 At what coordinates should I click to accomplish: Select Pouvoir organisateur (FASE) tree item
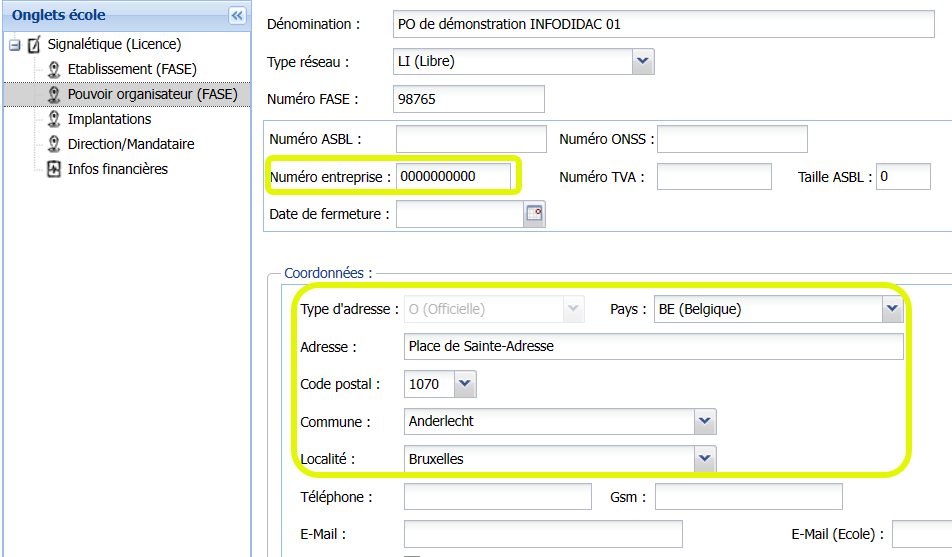(x=151, y=94)
